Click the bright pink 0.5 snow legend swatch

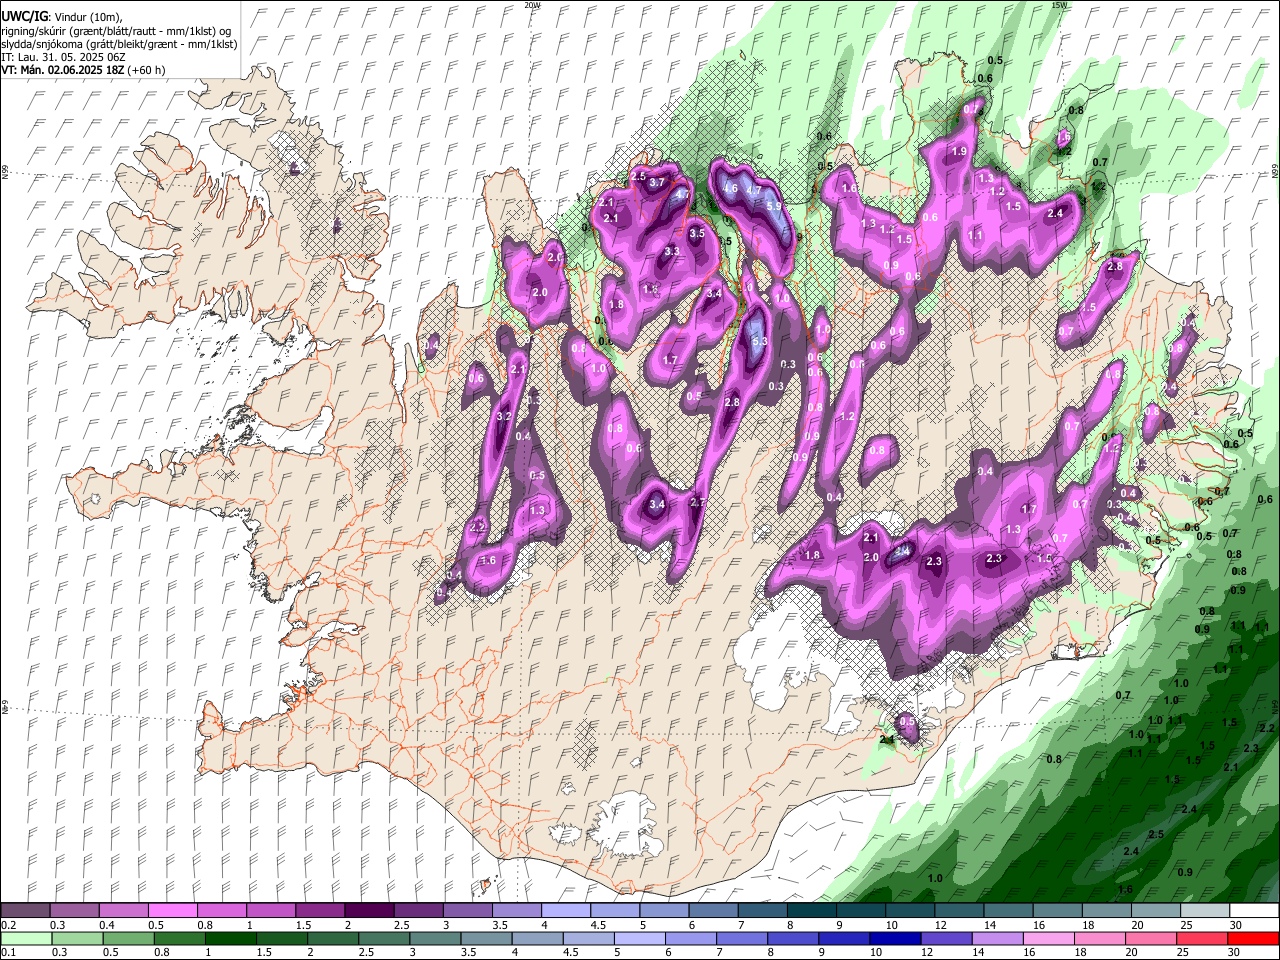point(172,911)
